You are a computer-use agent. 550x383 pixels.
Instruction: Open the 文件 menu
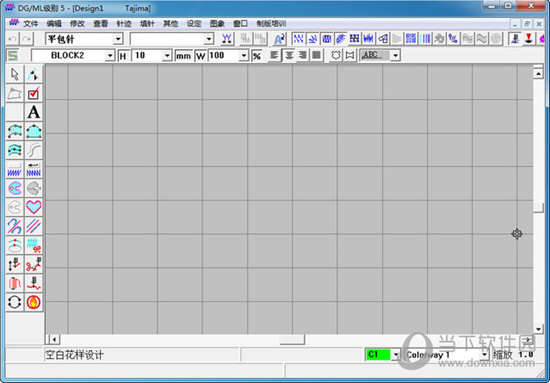point(31,23)
